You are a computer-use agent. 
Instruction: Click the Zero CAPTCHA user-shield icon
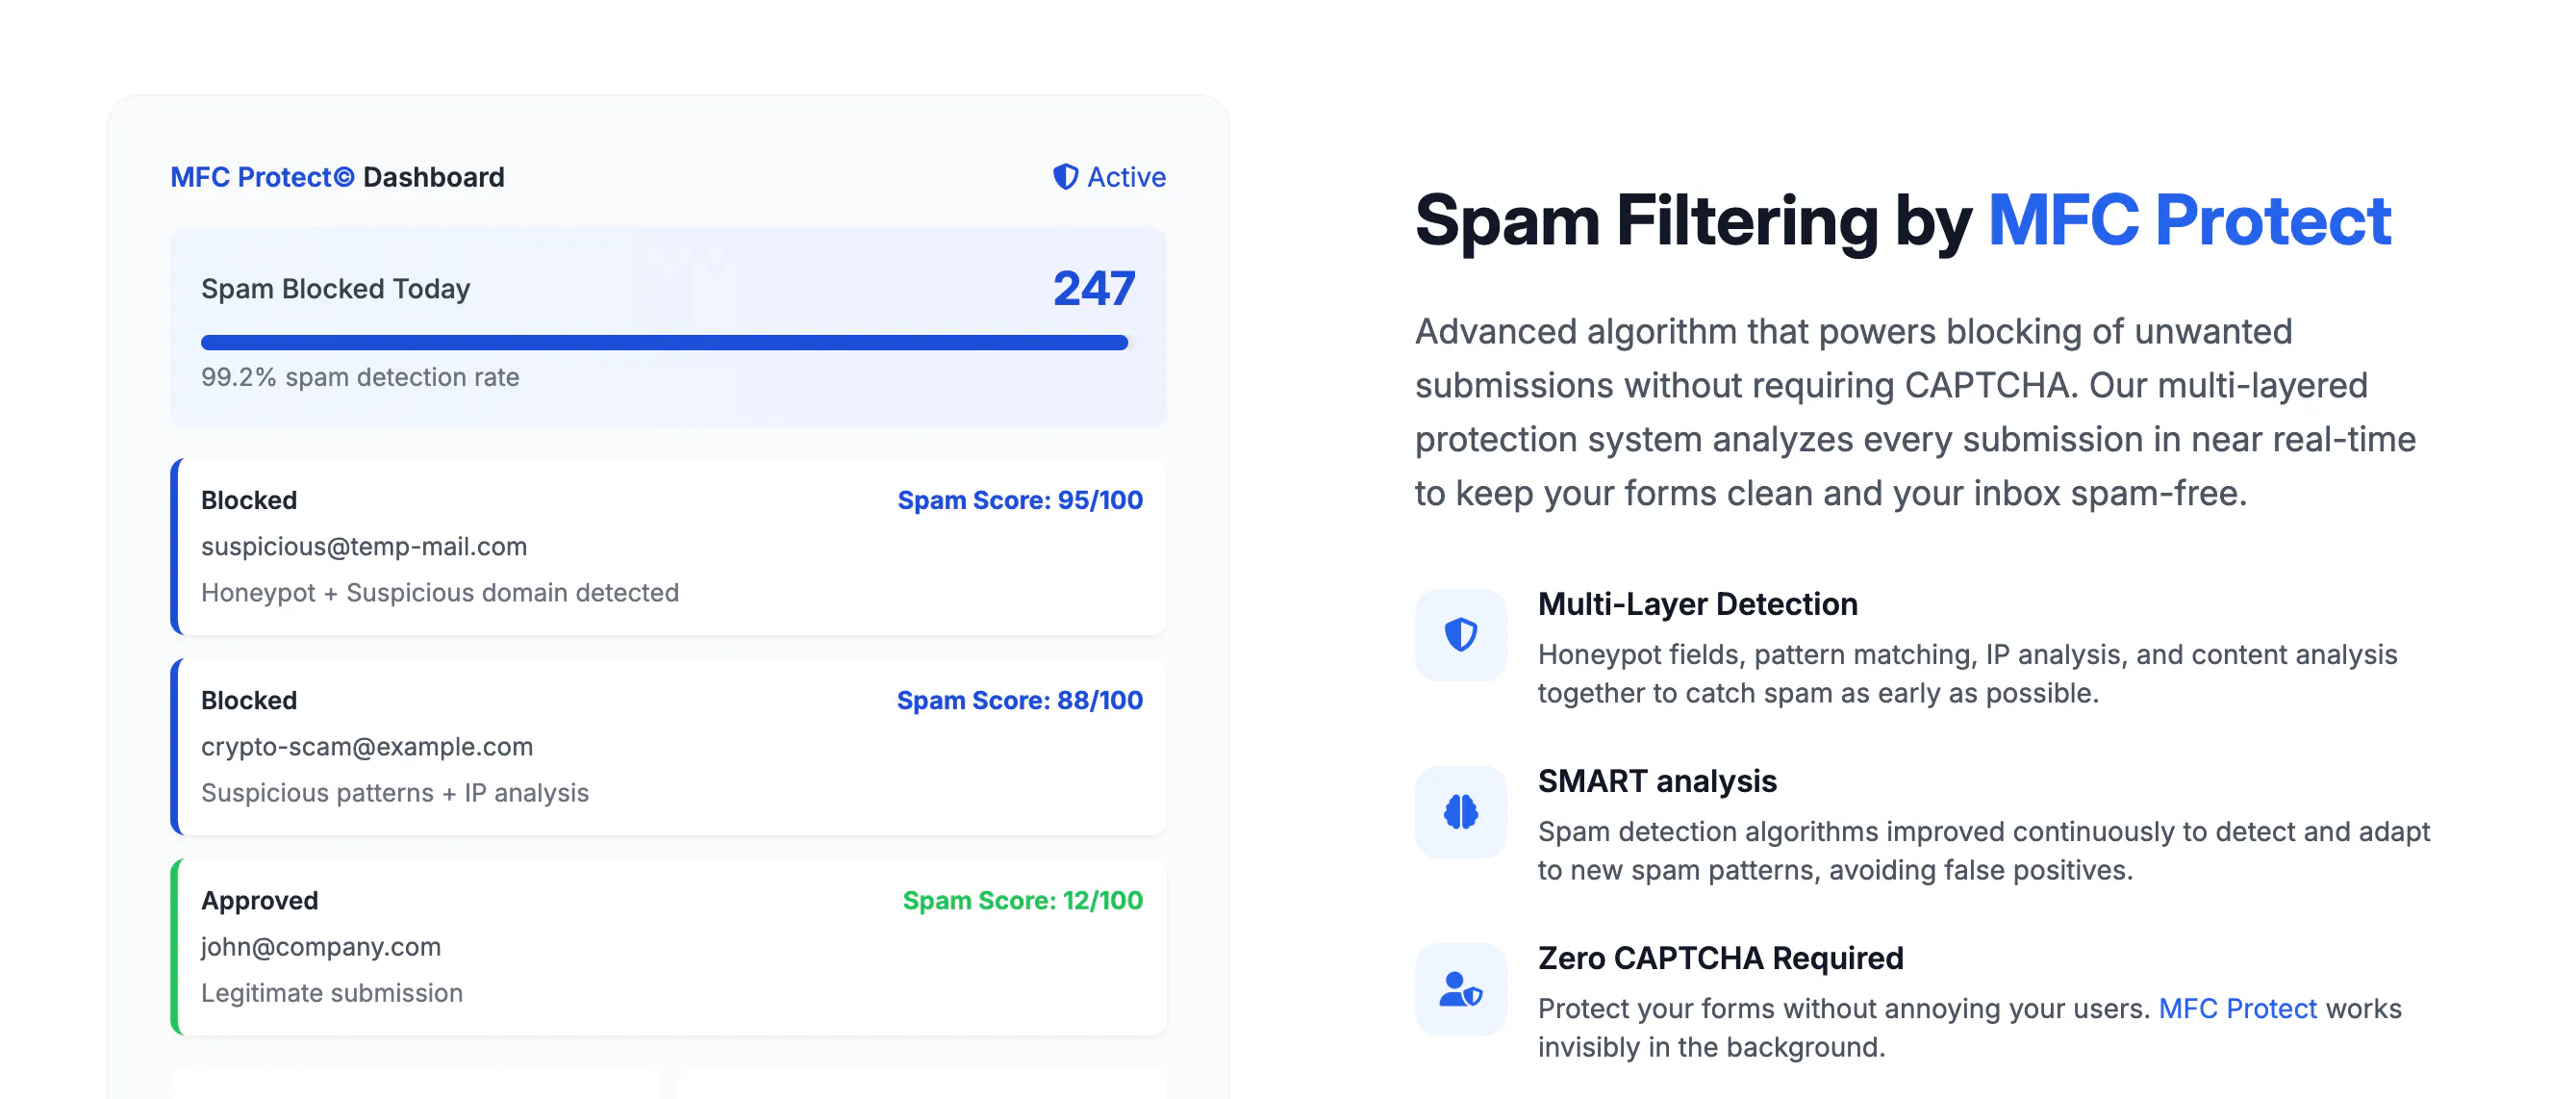[x=1460, y=988]
